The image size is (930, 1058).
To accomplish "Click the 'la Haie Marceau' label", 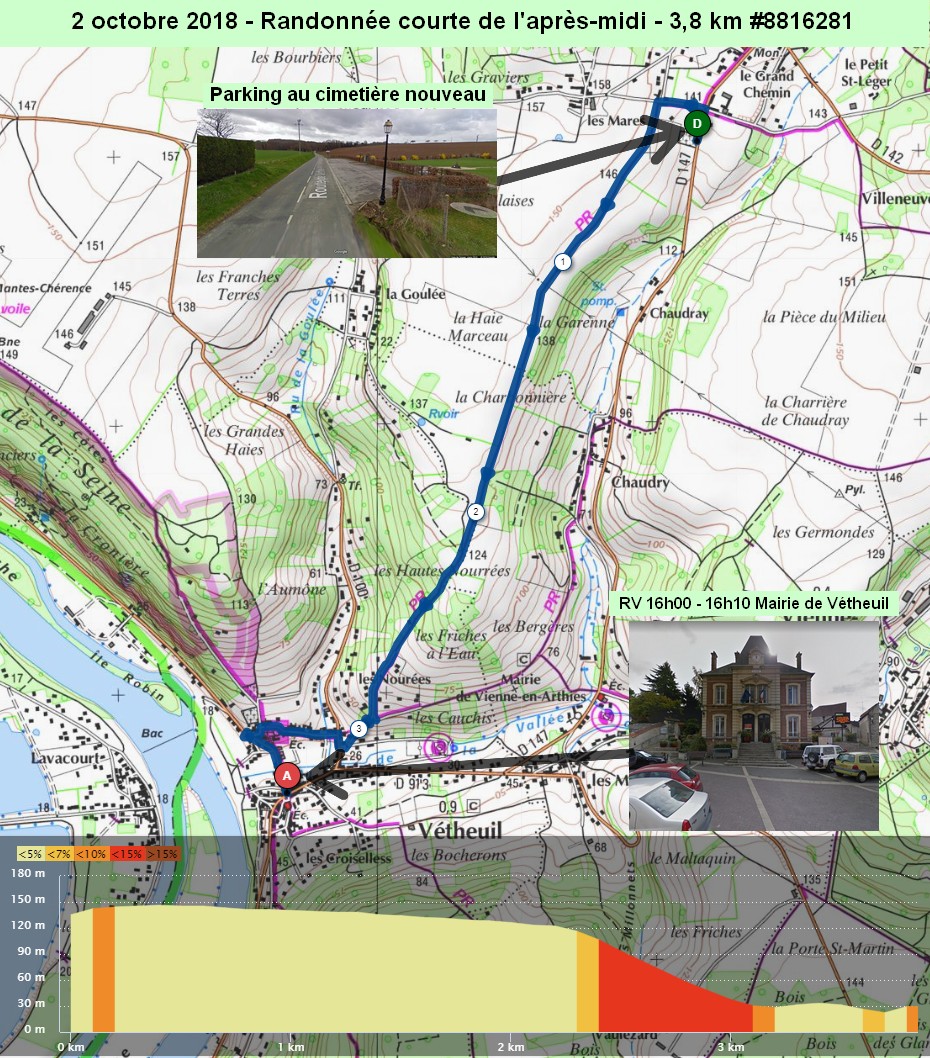I will 479,327.
